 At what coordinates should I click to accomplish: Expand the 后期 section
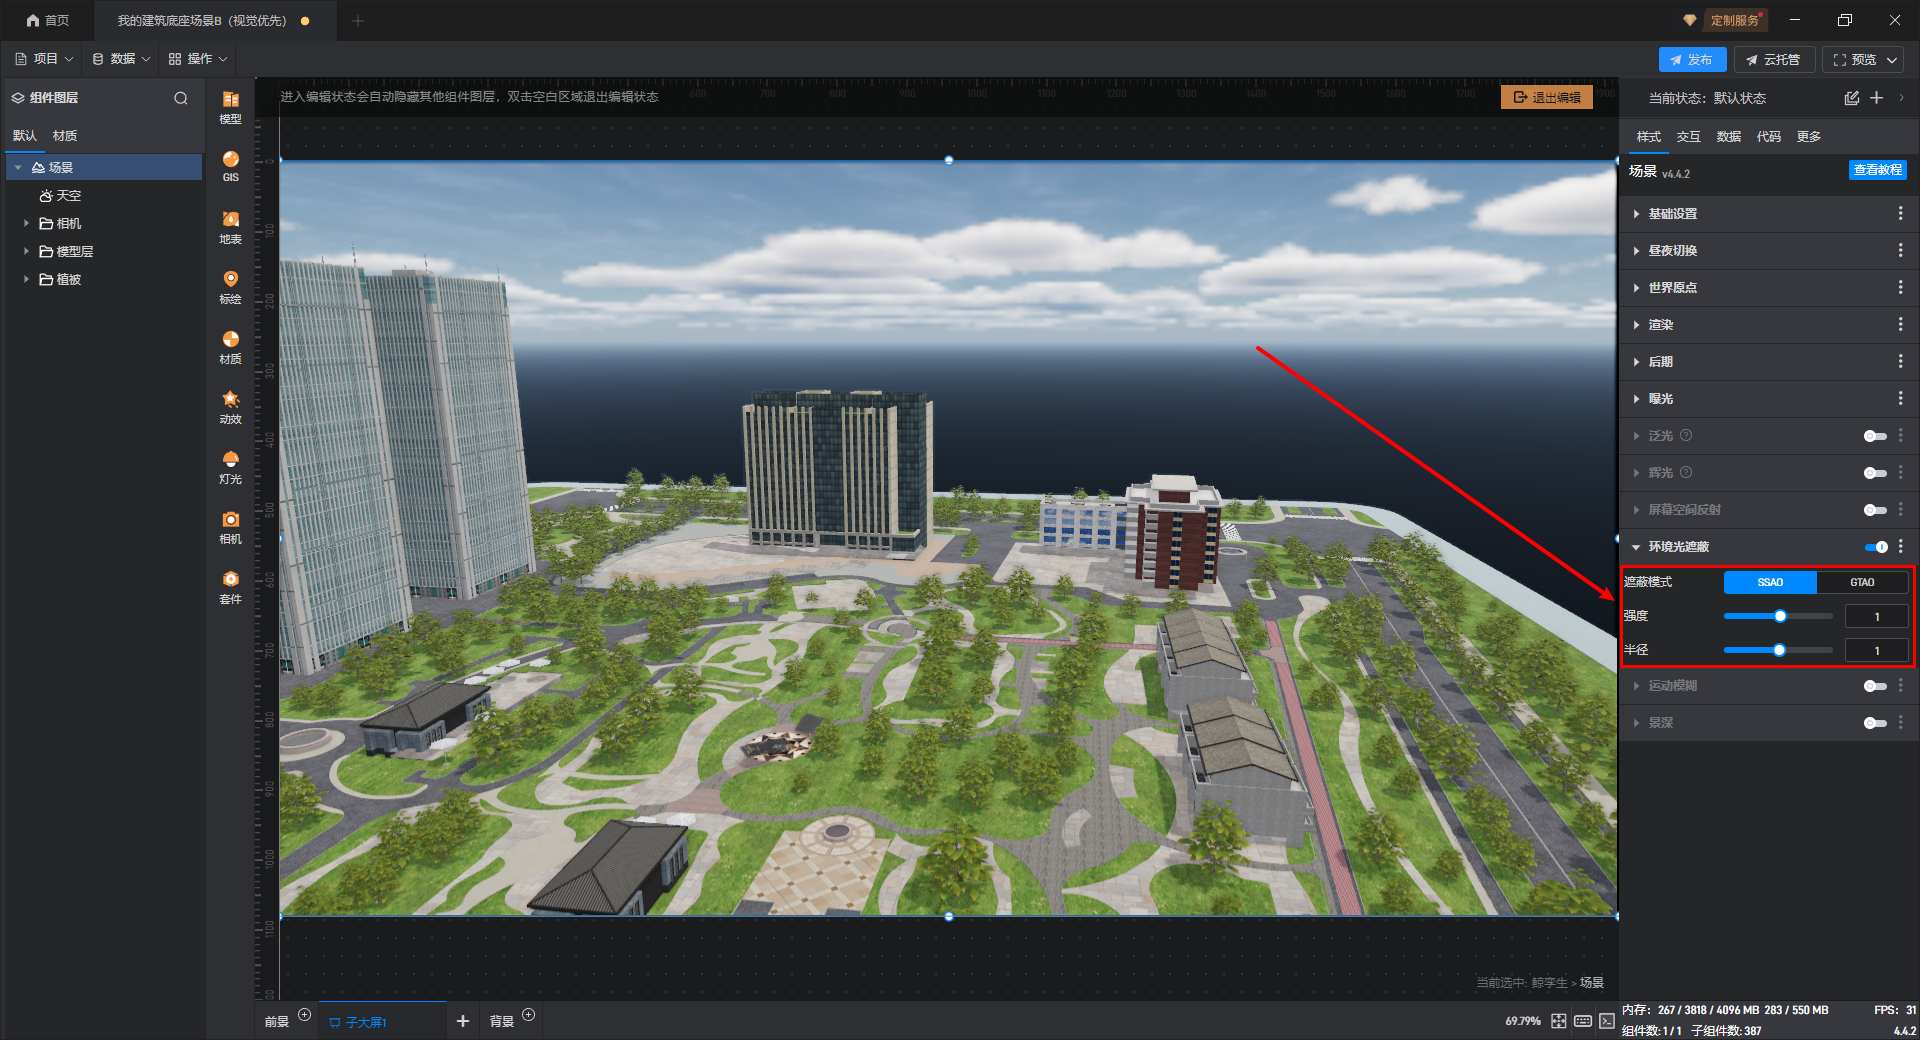1636,362
